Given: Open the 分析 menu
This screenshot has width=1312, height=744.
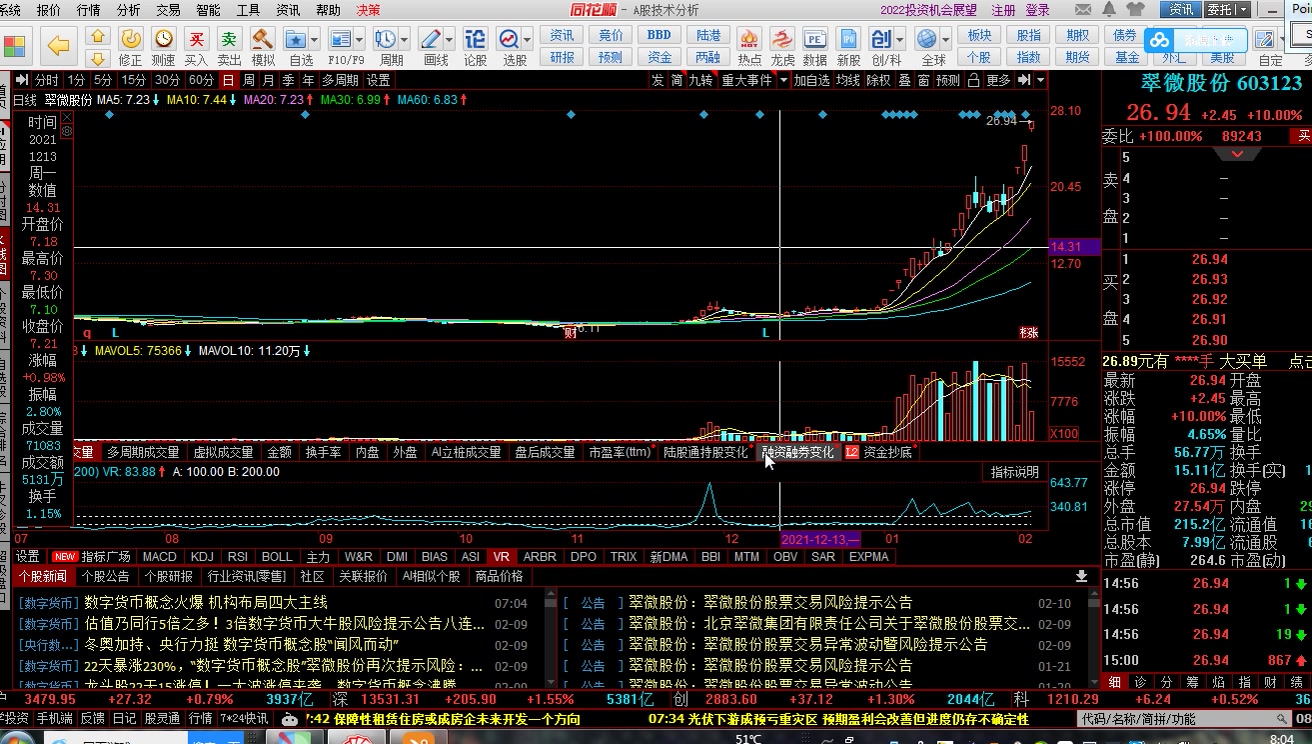Looking at the screenshot, I should (x=128, y=10).
